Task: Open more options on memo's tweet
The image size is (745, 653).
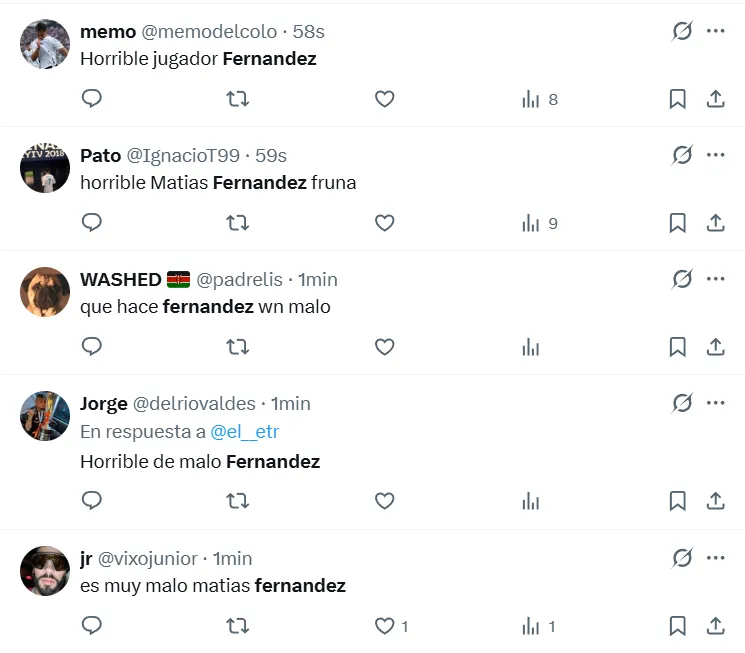Action: point(715,31)
